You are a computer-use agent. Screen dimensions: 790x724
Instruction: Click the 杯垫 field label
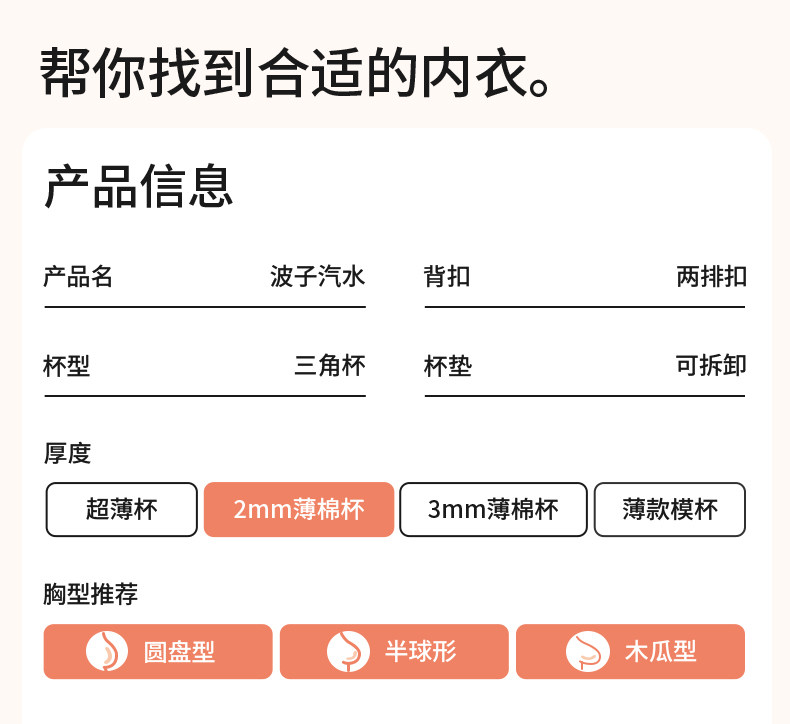[x=447, y=366]
